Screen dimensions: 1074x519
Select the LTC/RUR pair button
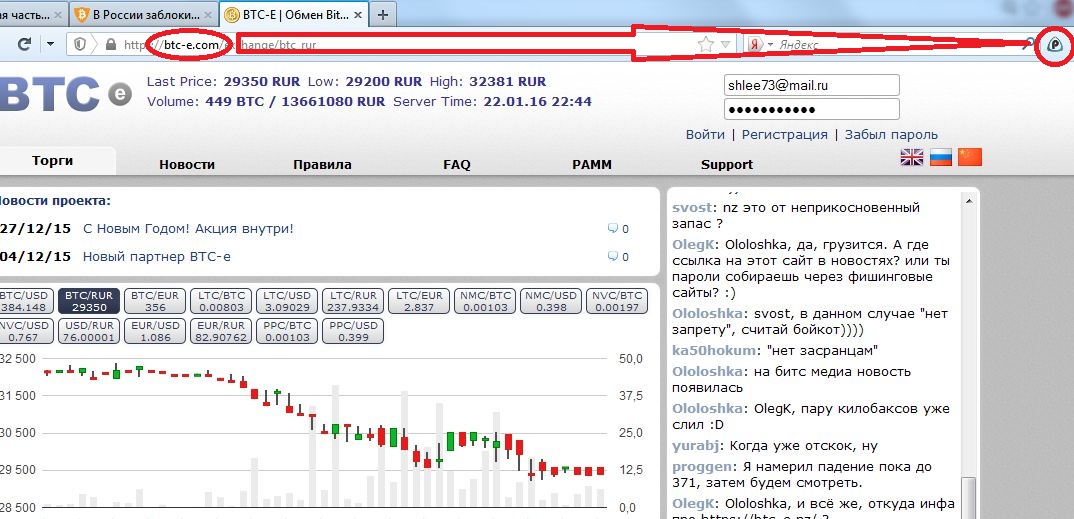coord(353,301)
